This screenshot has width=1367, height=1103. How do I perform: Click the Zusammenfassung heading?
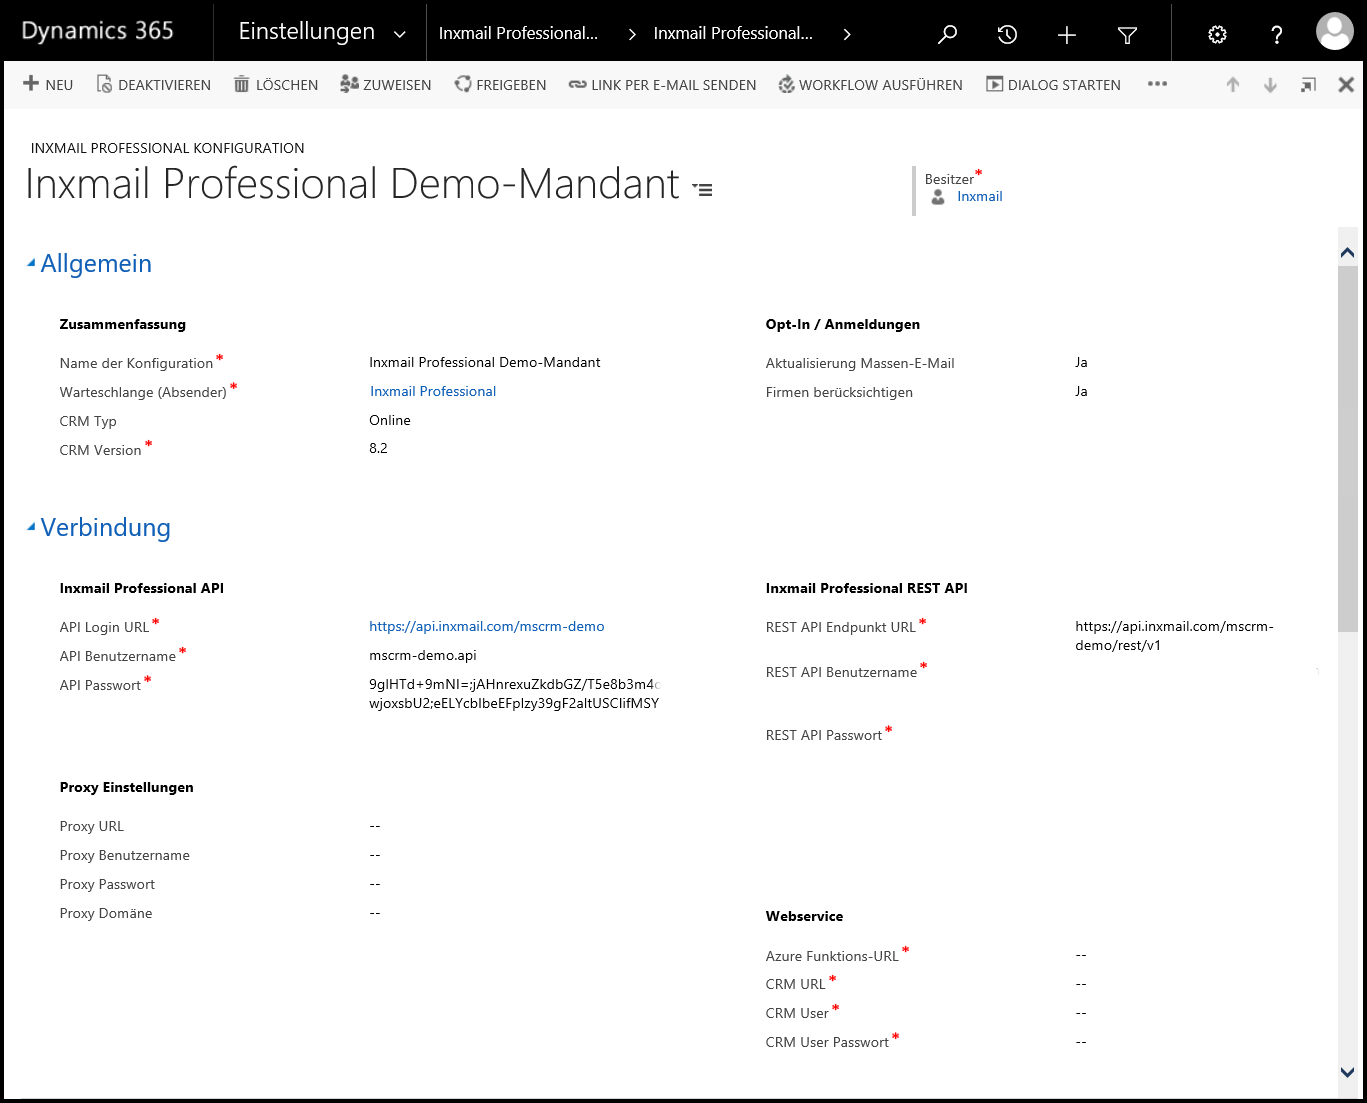[122, 324]
